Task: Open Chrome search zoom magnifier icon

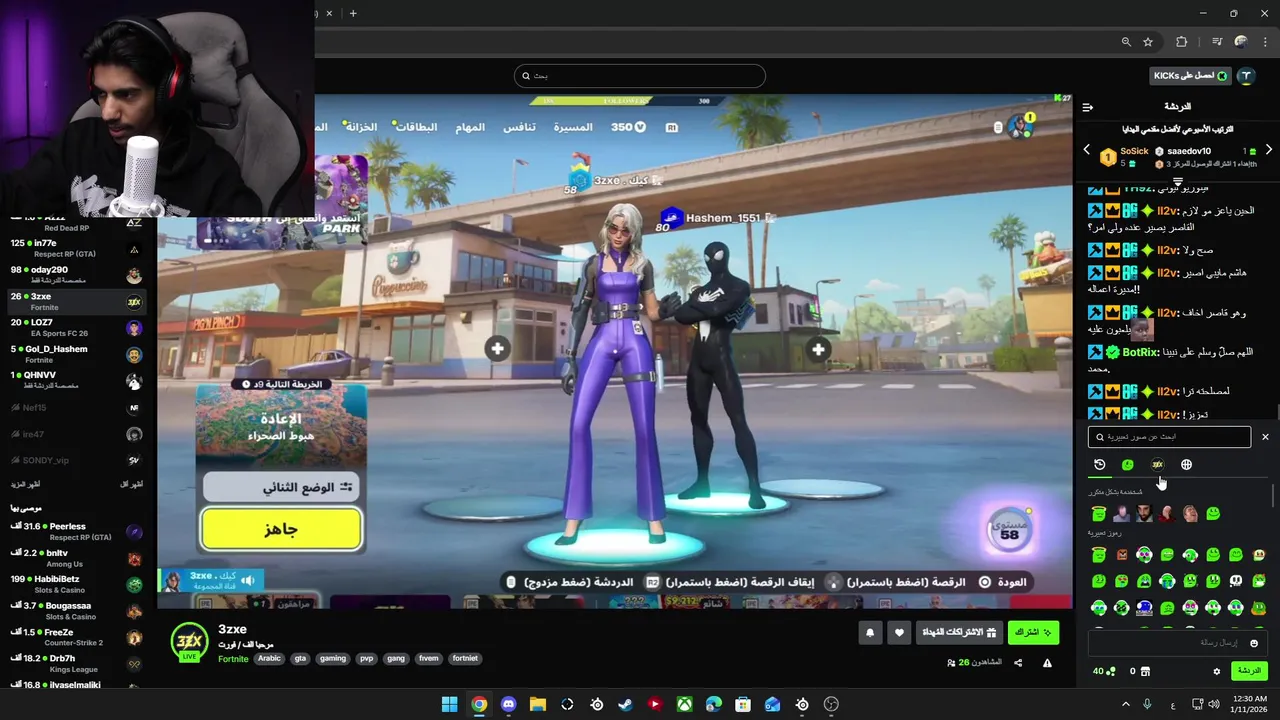Action: pyautogui.click(x=1126, y=42)
